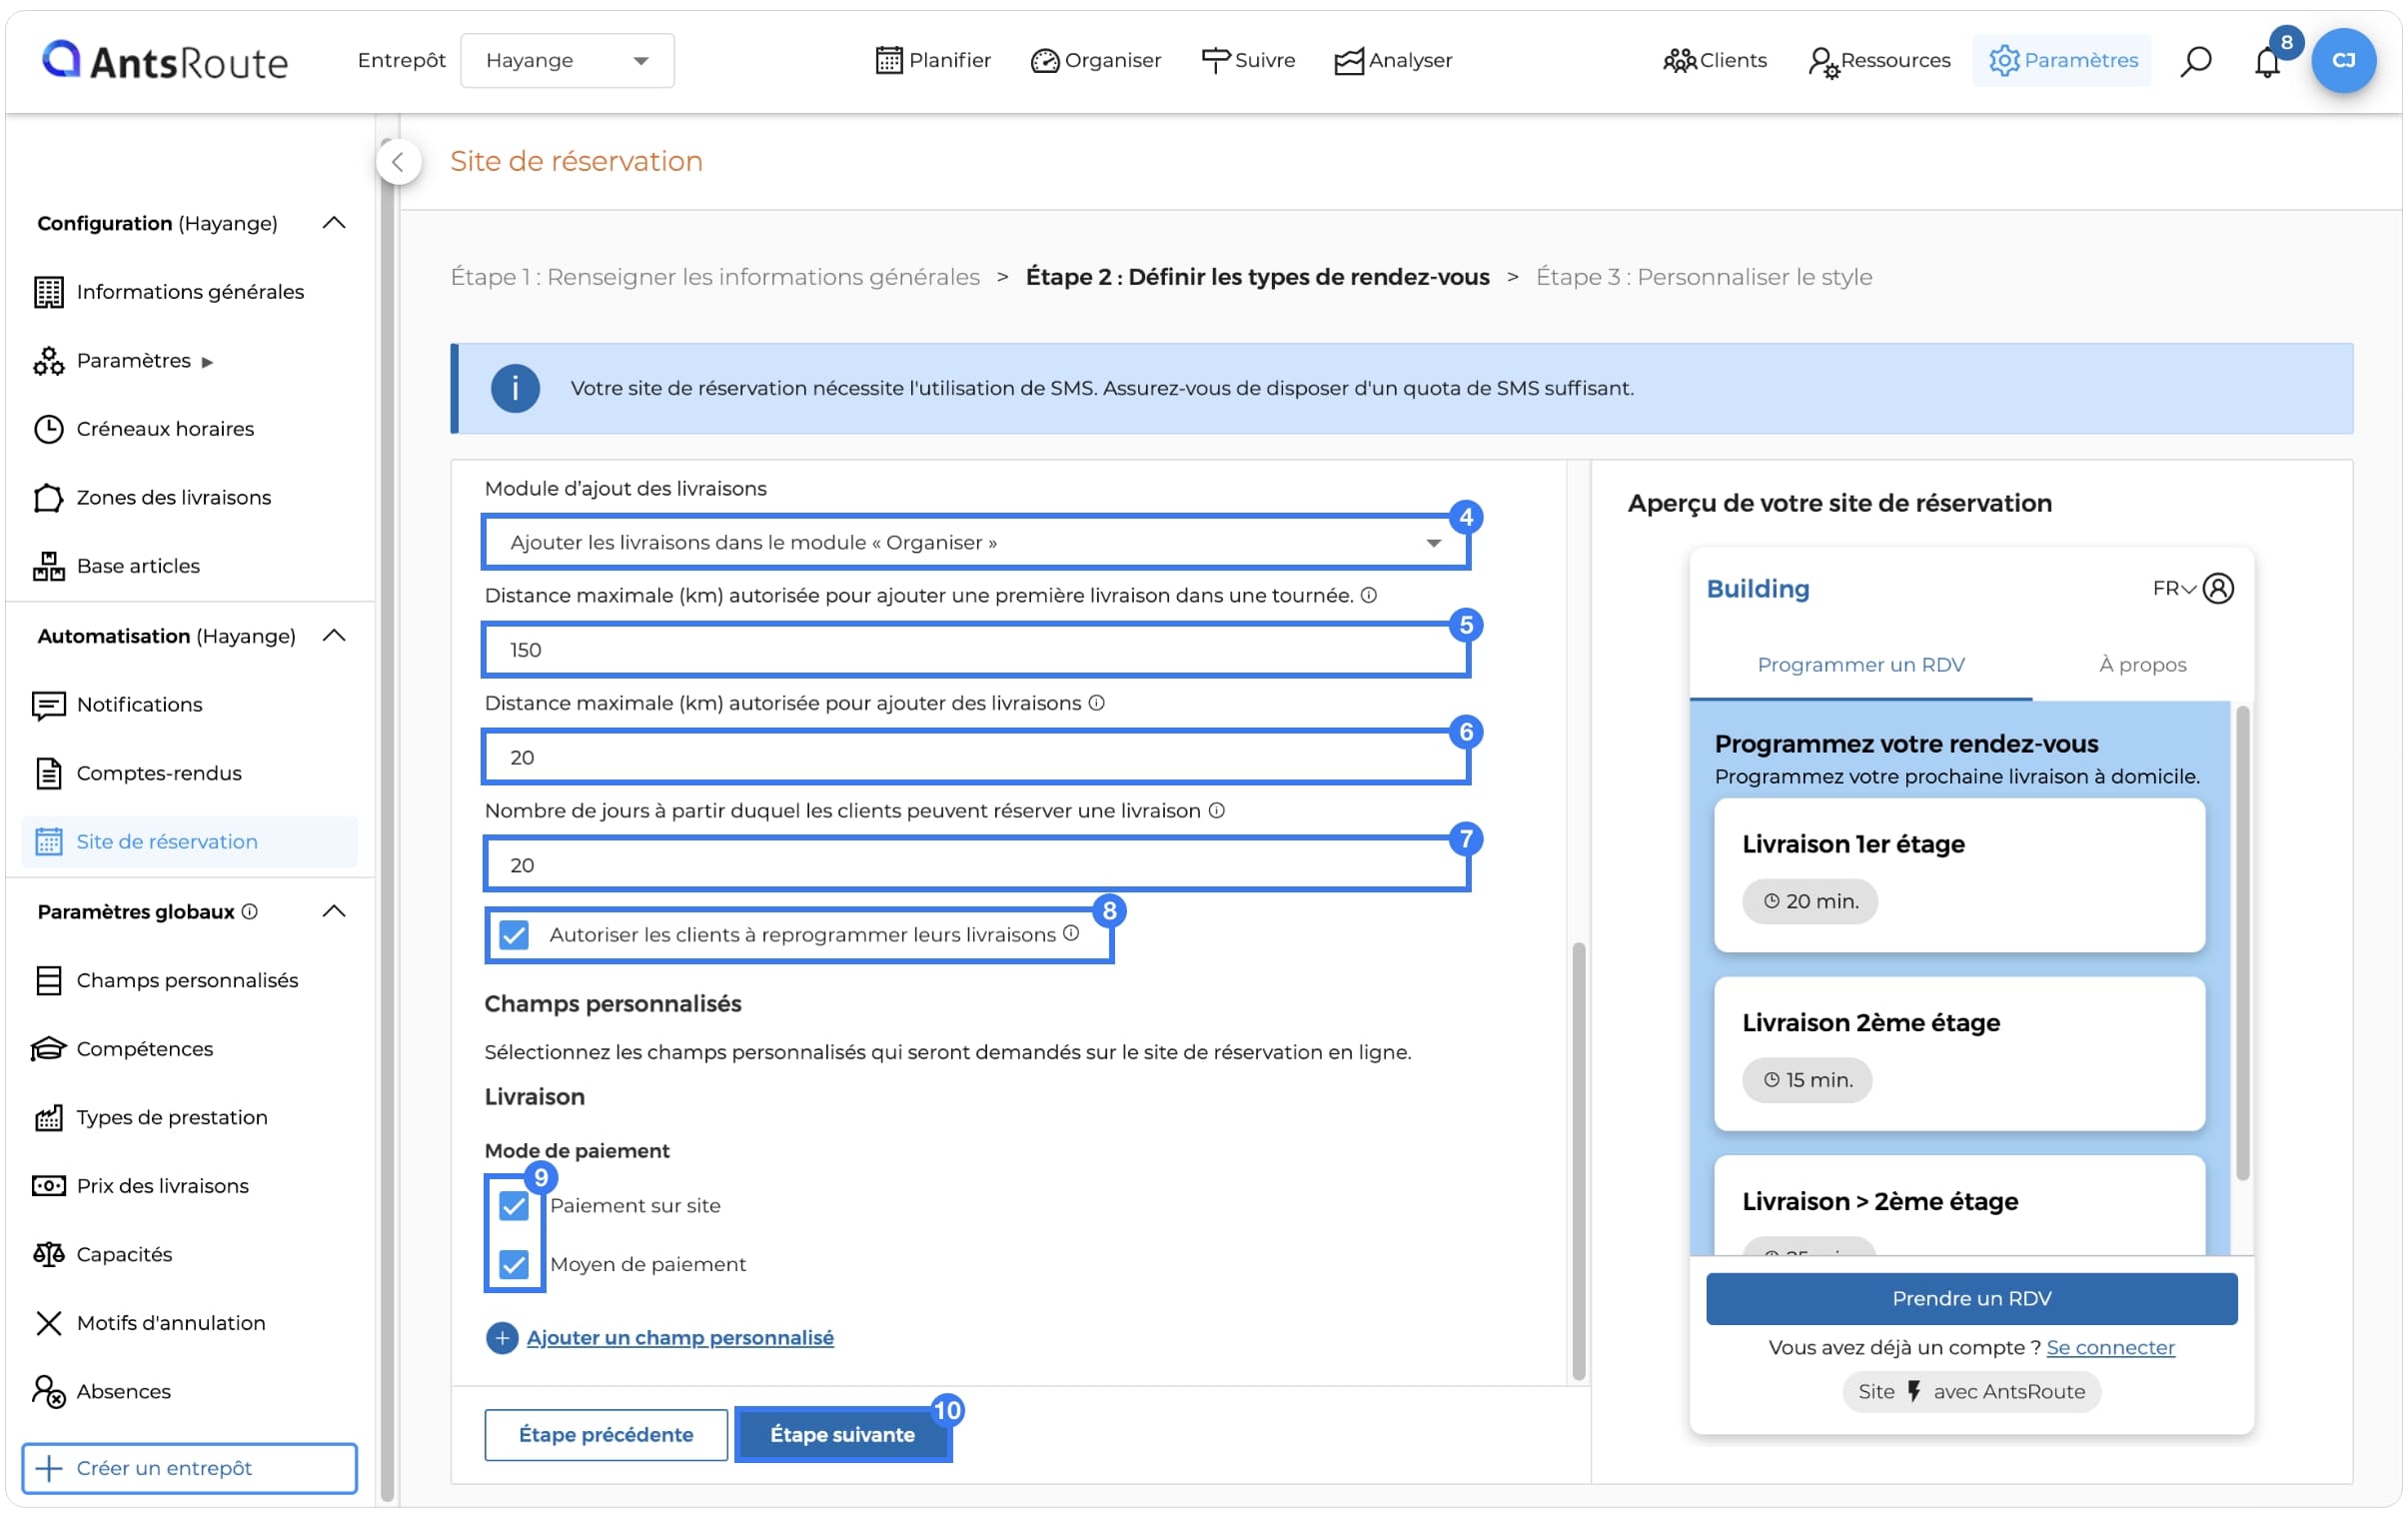The width and height of the screenshot is (2408, 1516).
Task: Open the Clients menu
Action: [1715, 61]
